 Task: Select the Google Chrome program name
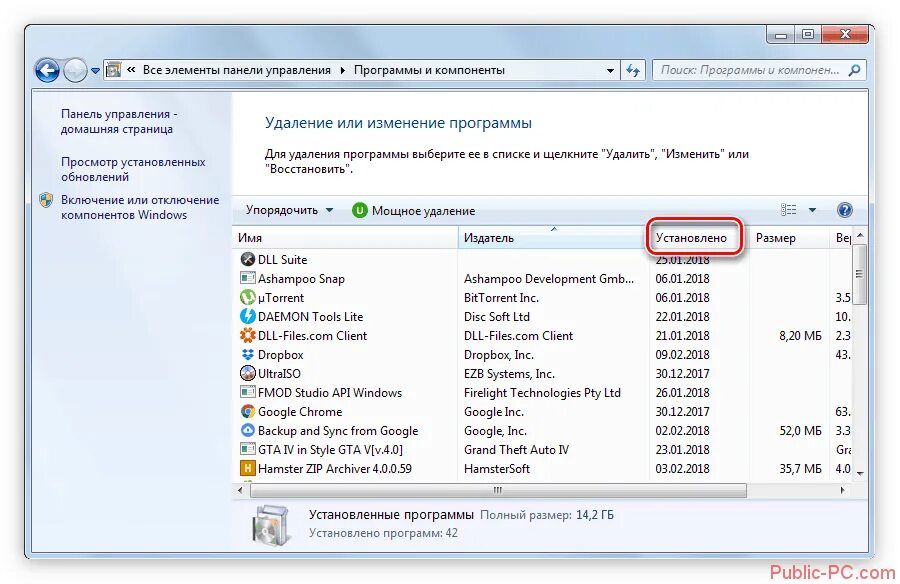pyautogui.click(x=300, y=412)
